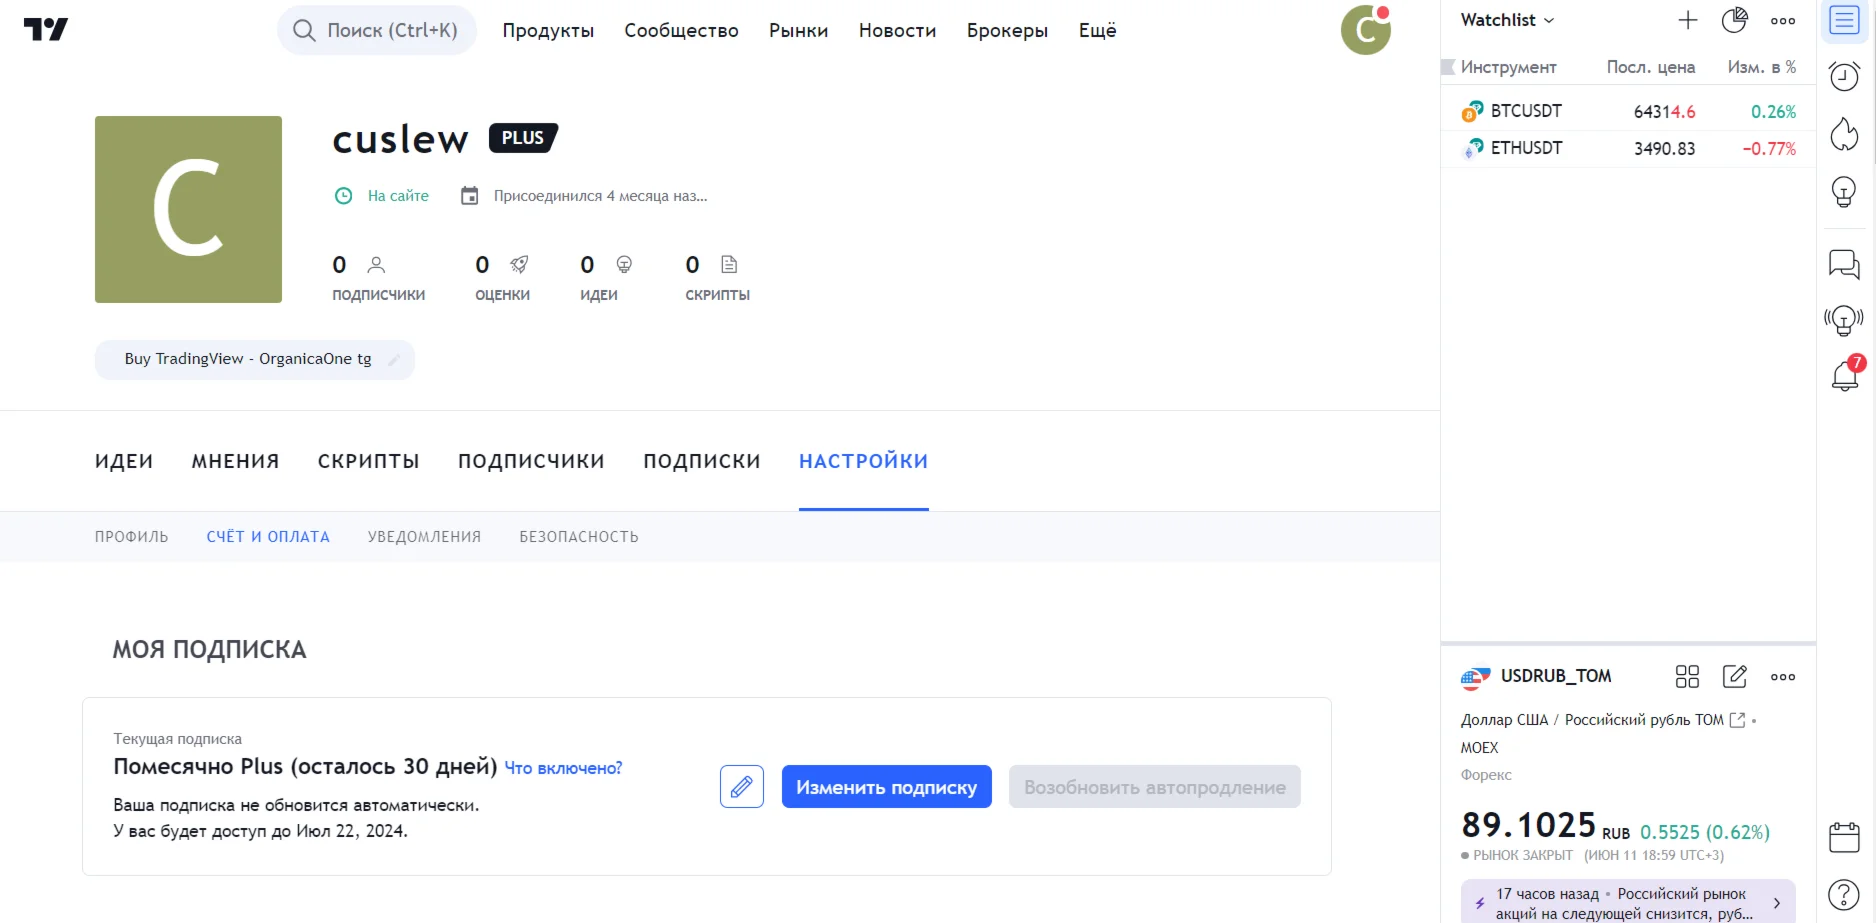Screen dimensions: 1876x923
Task: Click Возобновить автопродление button
Action: tap(1155, 787)
